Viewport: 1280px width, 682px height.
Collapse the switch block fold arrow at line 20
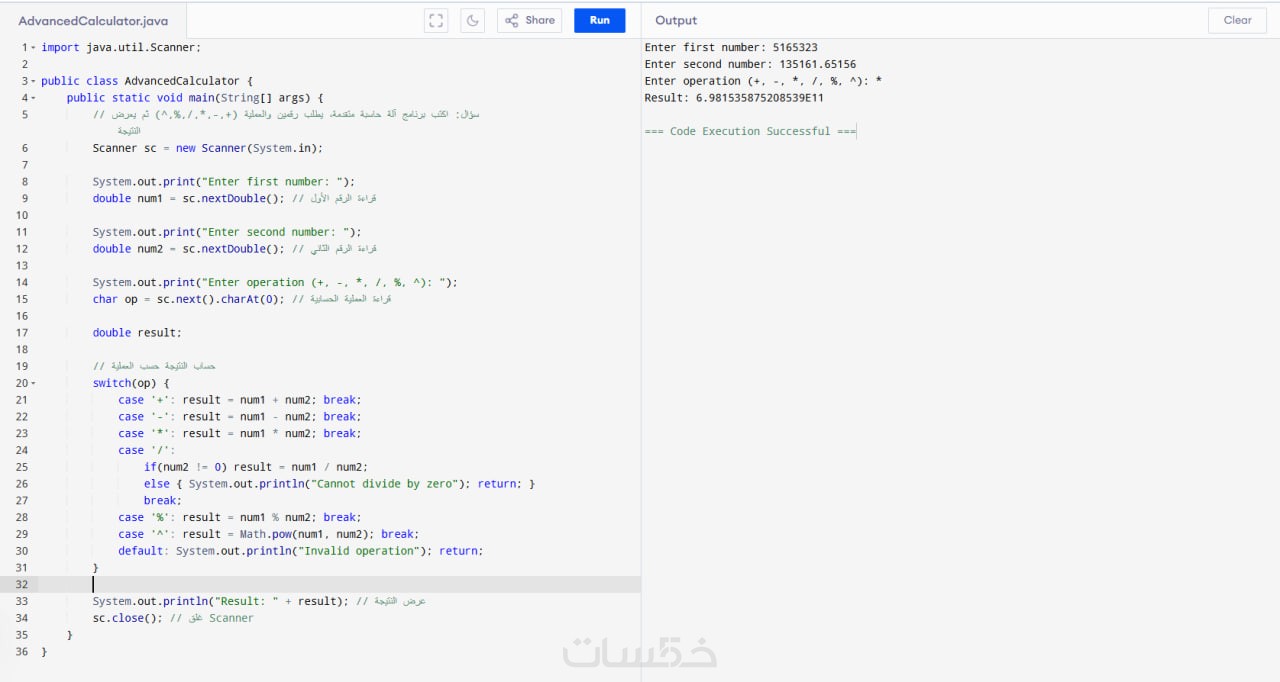[x=33, y=383]
